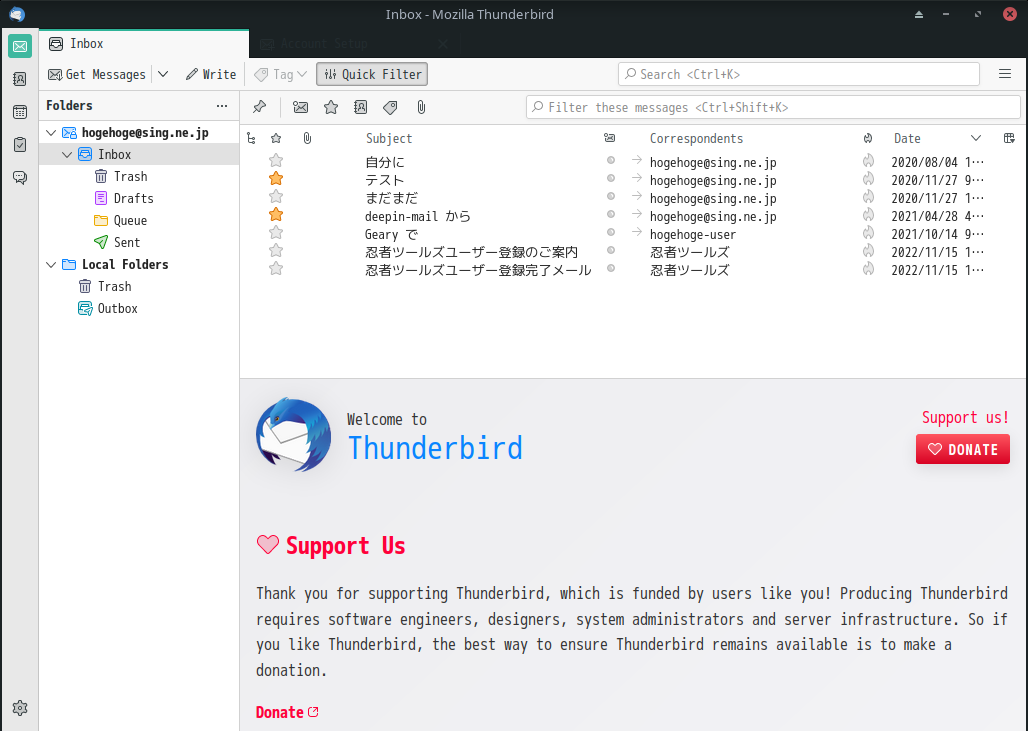The height and width of the screenshot is (731, 1028).
Task: Open the column picker icon
Action: tap(1010, 138)
